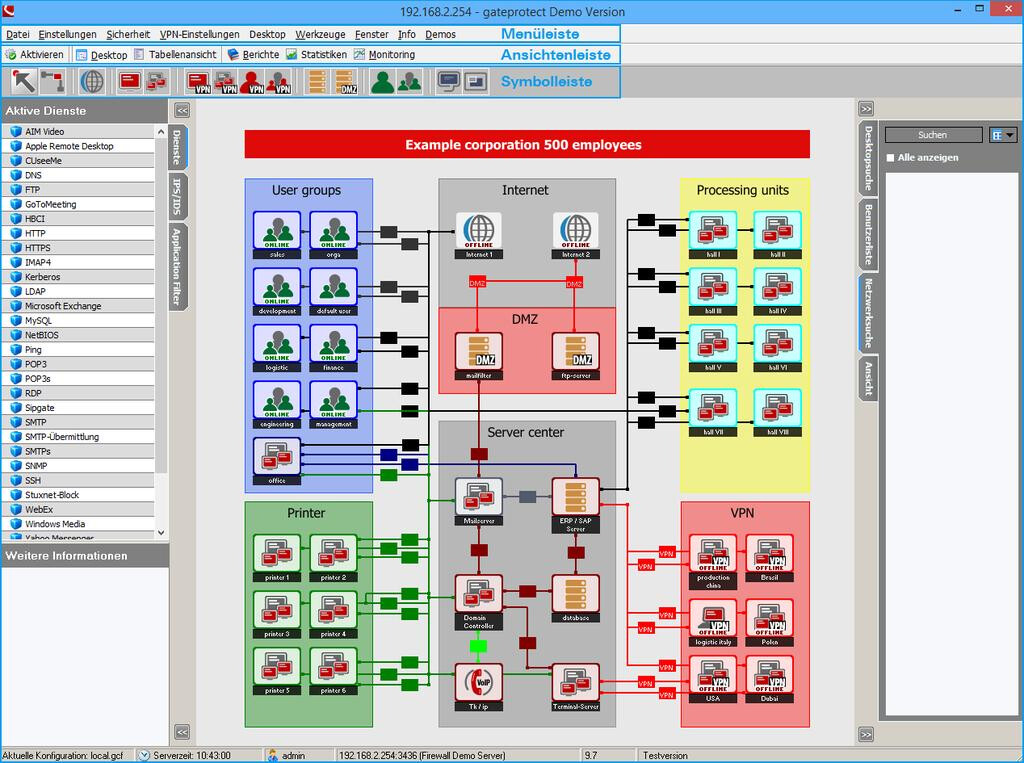Select the ftp-server DMZ node
Image resolution: width=1024 pixels, height=763 pixels.
point(575,356)
